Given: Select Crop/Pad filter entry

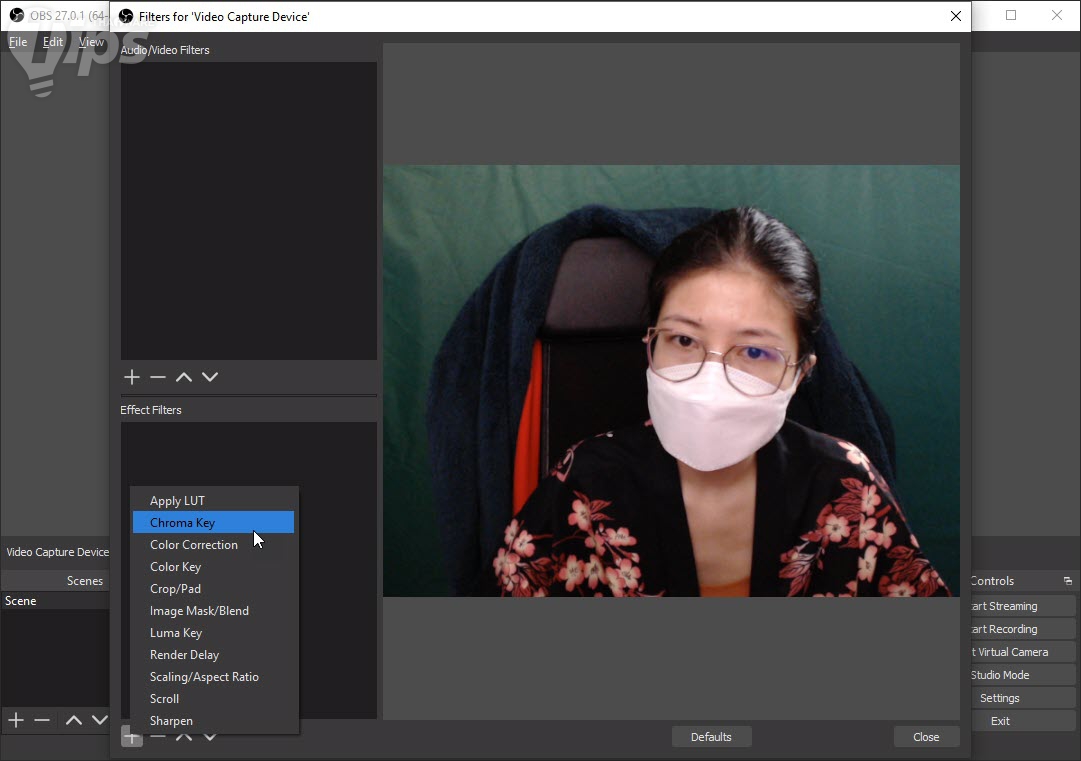Looking at the screenshot, I should [x=175, y=589].
